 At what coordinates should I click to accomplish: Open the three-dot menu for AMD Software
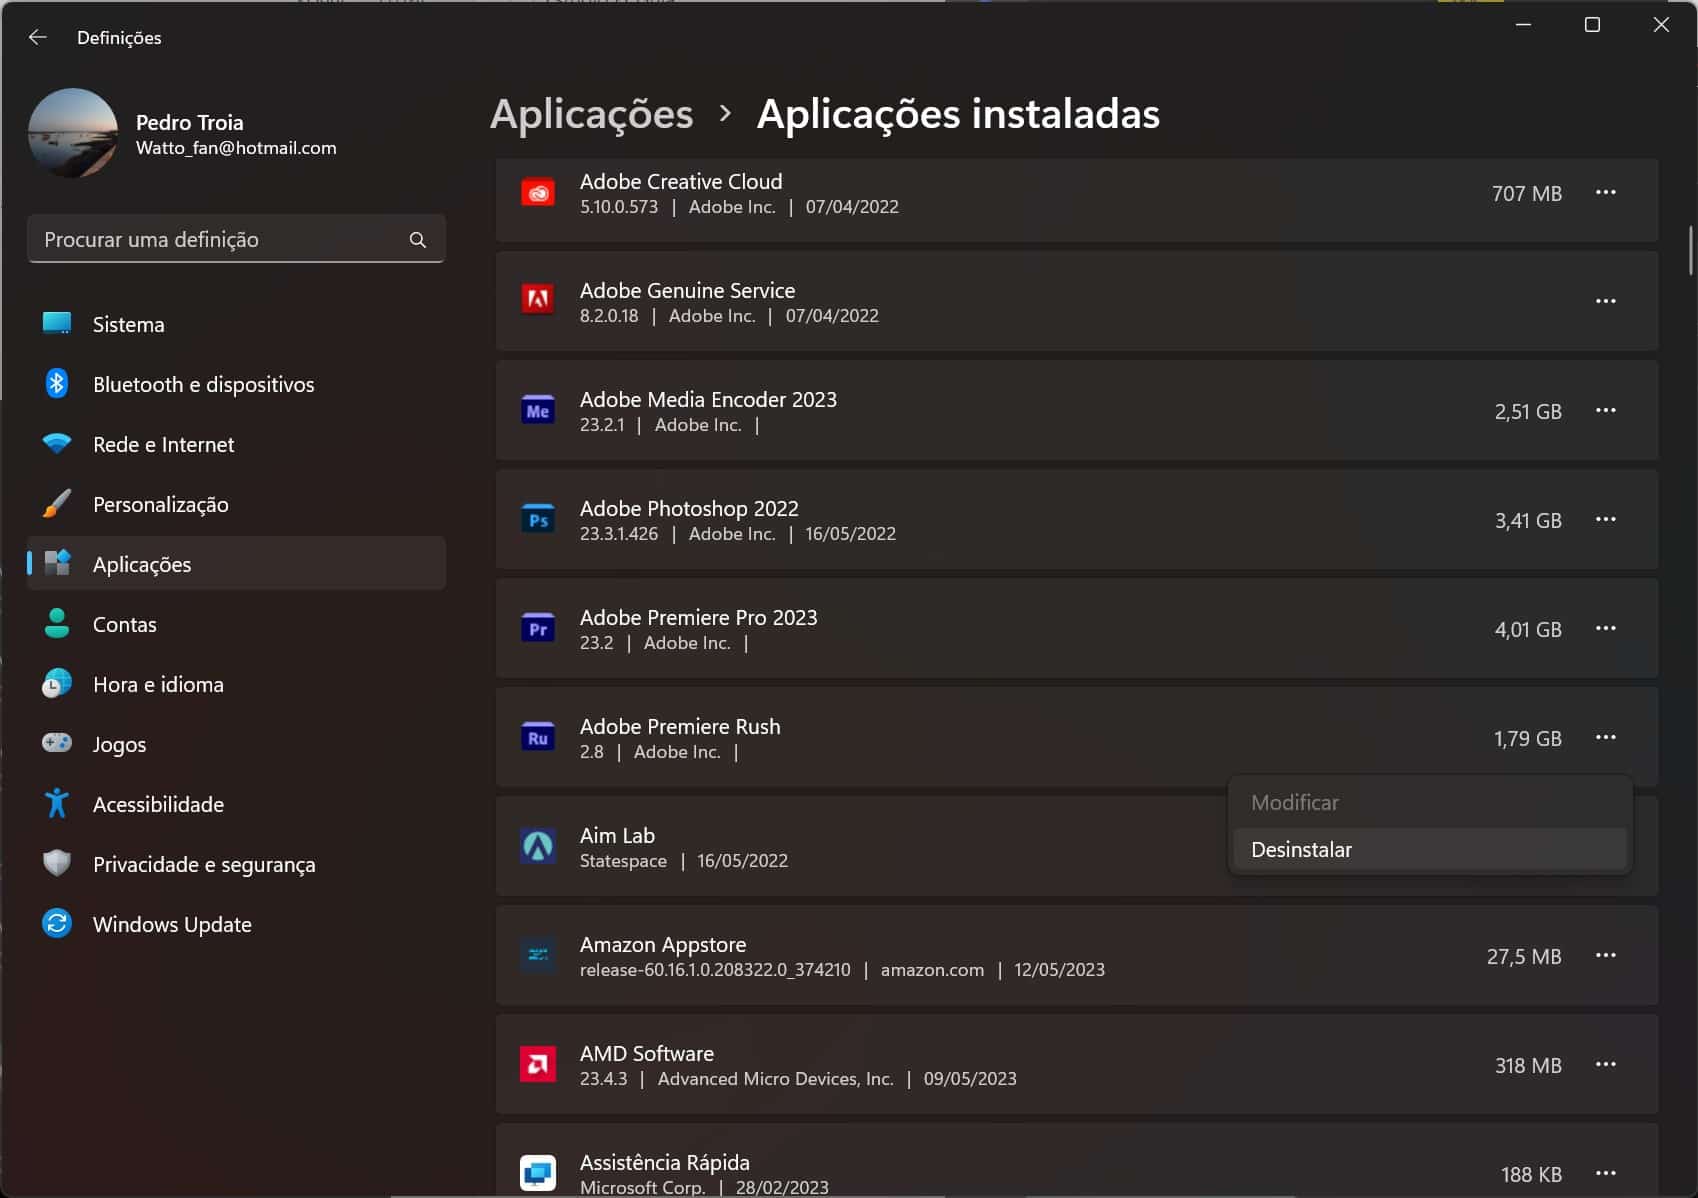(x=1605, y=1064)
